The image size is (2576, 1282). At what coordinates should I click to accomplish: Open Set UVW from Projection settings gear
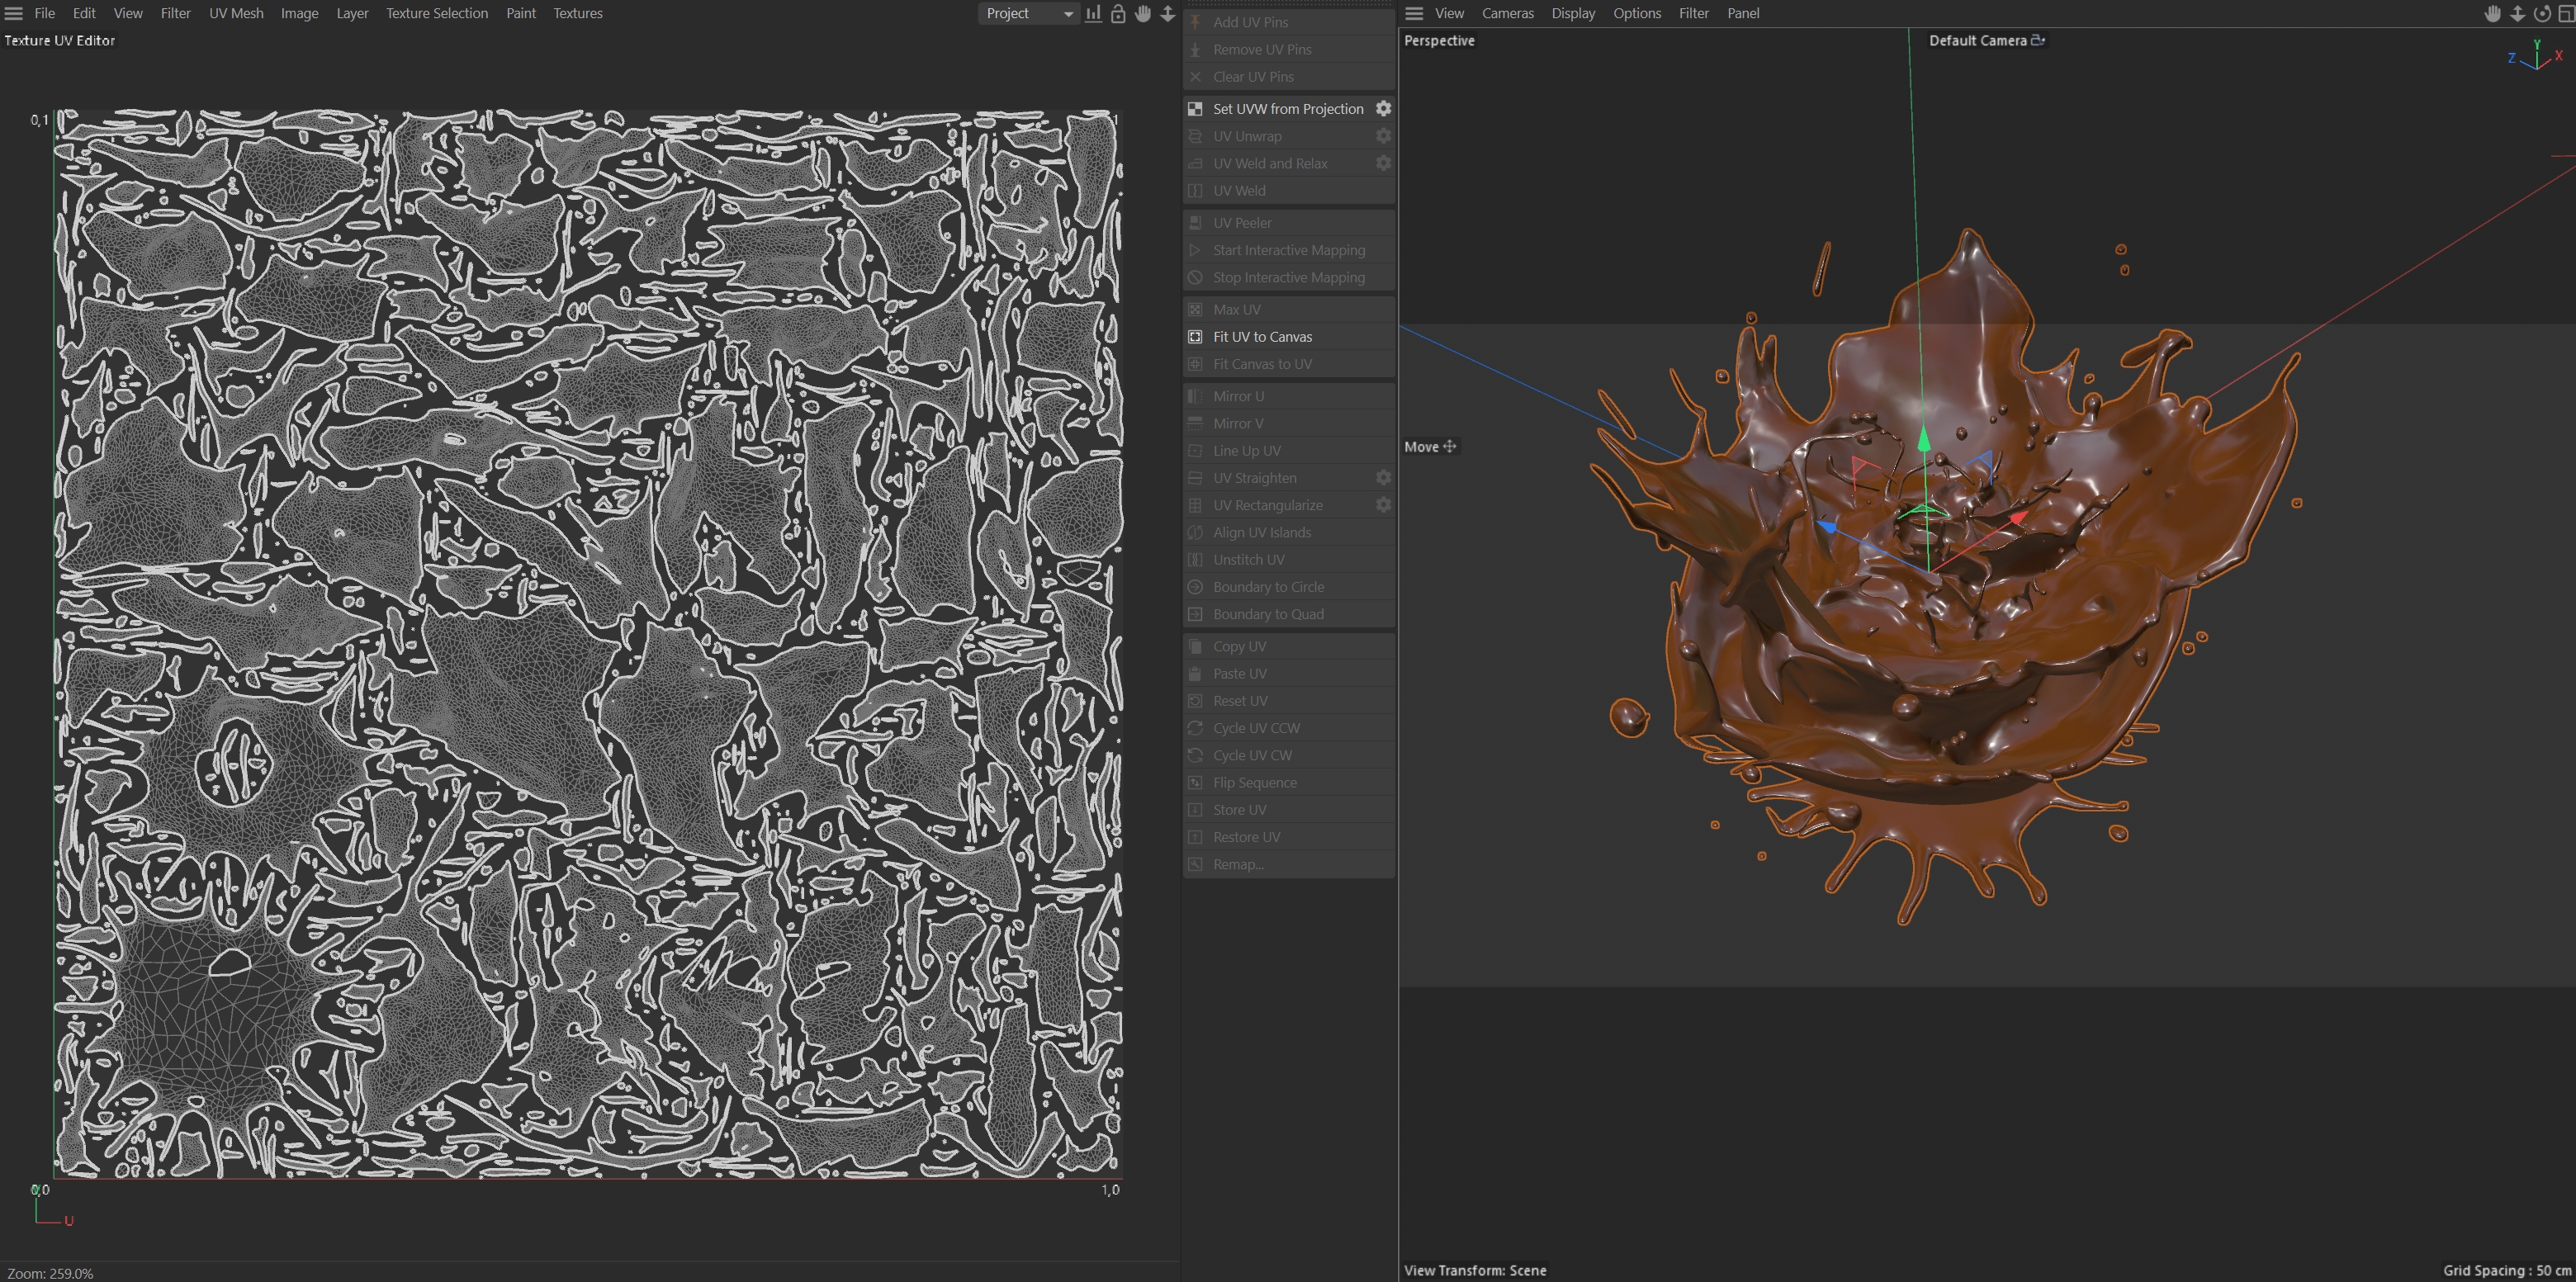pos(1383,108)
